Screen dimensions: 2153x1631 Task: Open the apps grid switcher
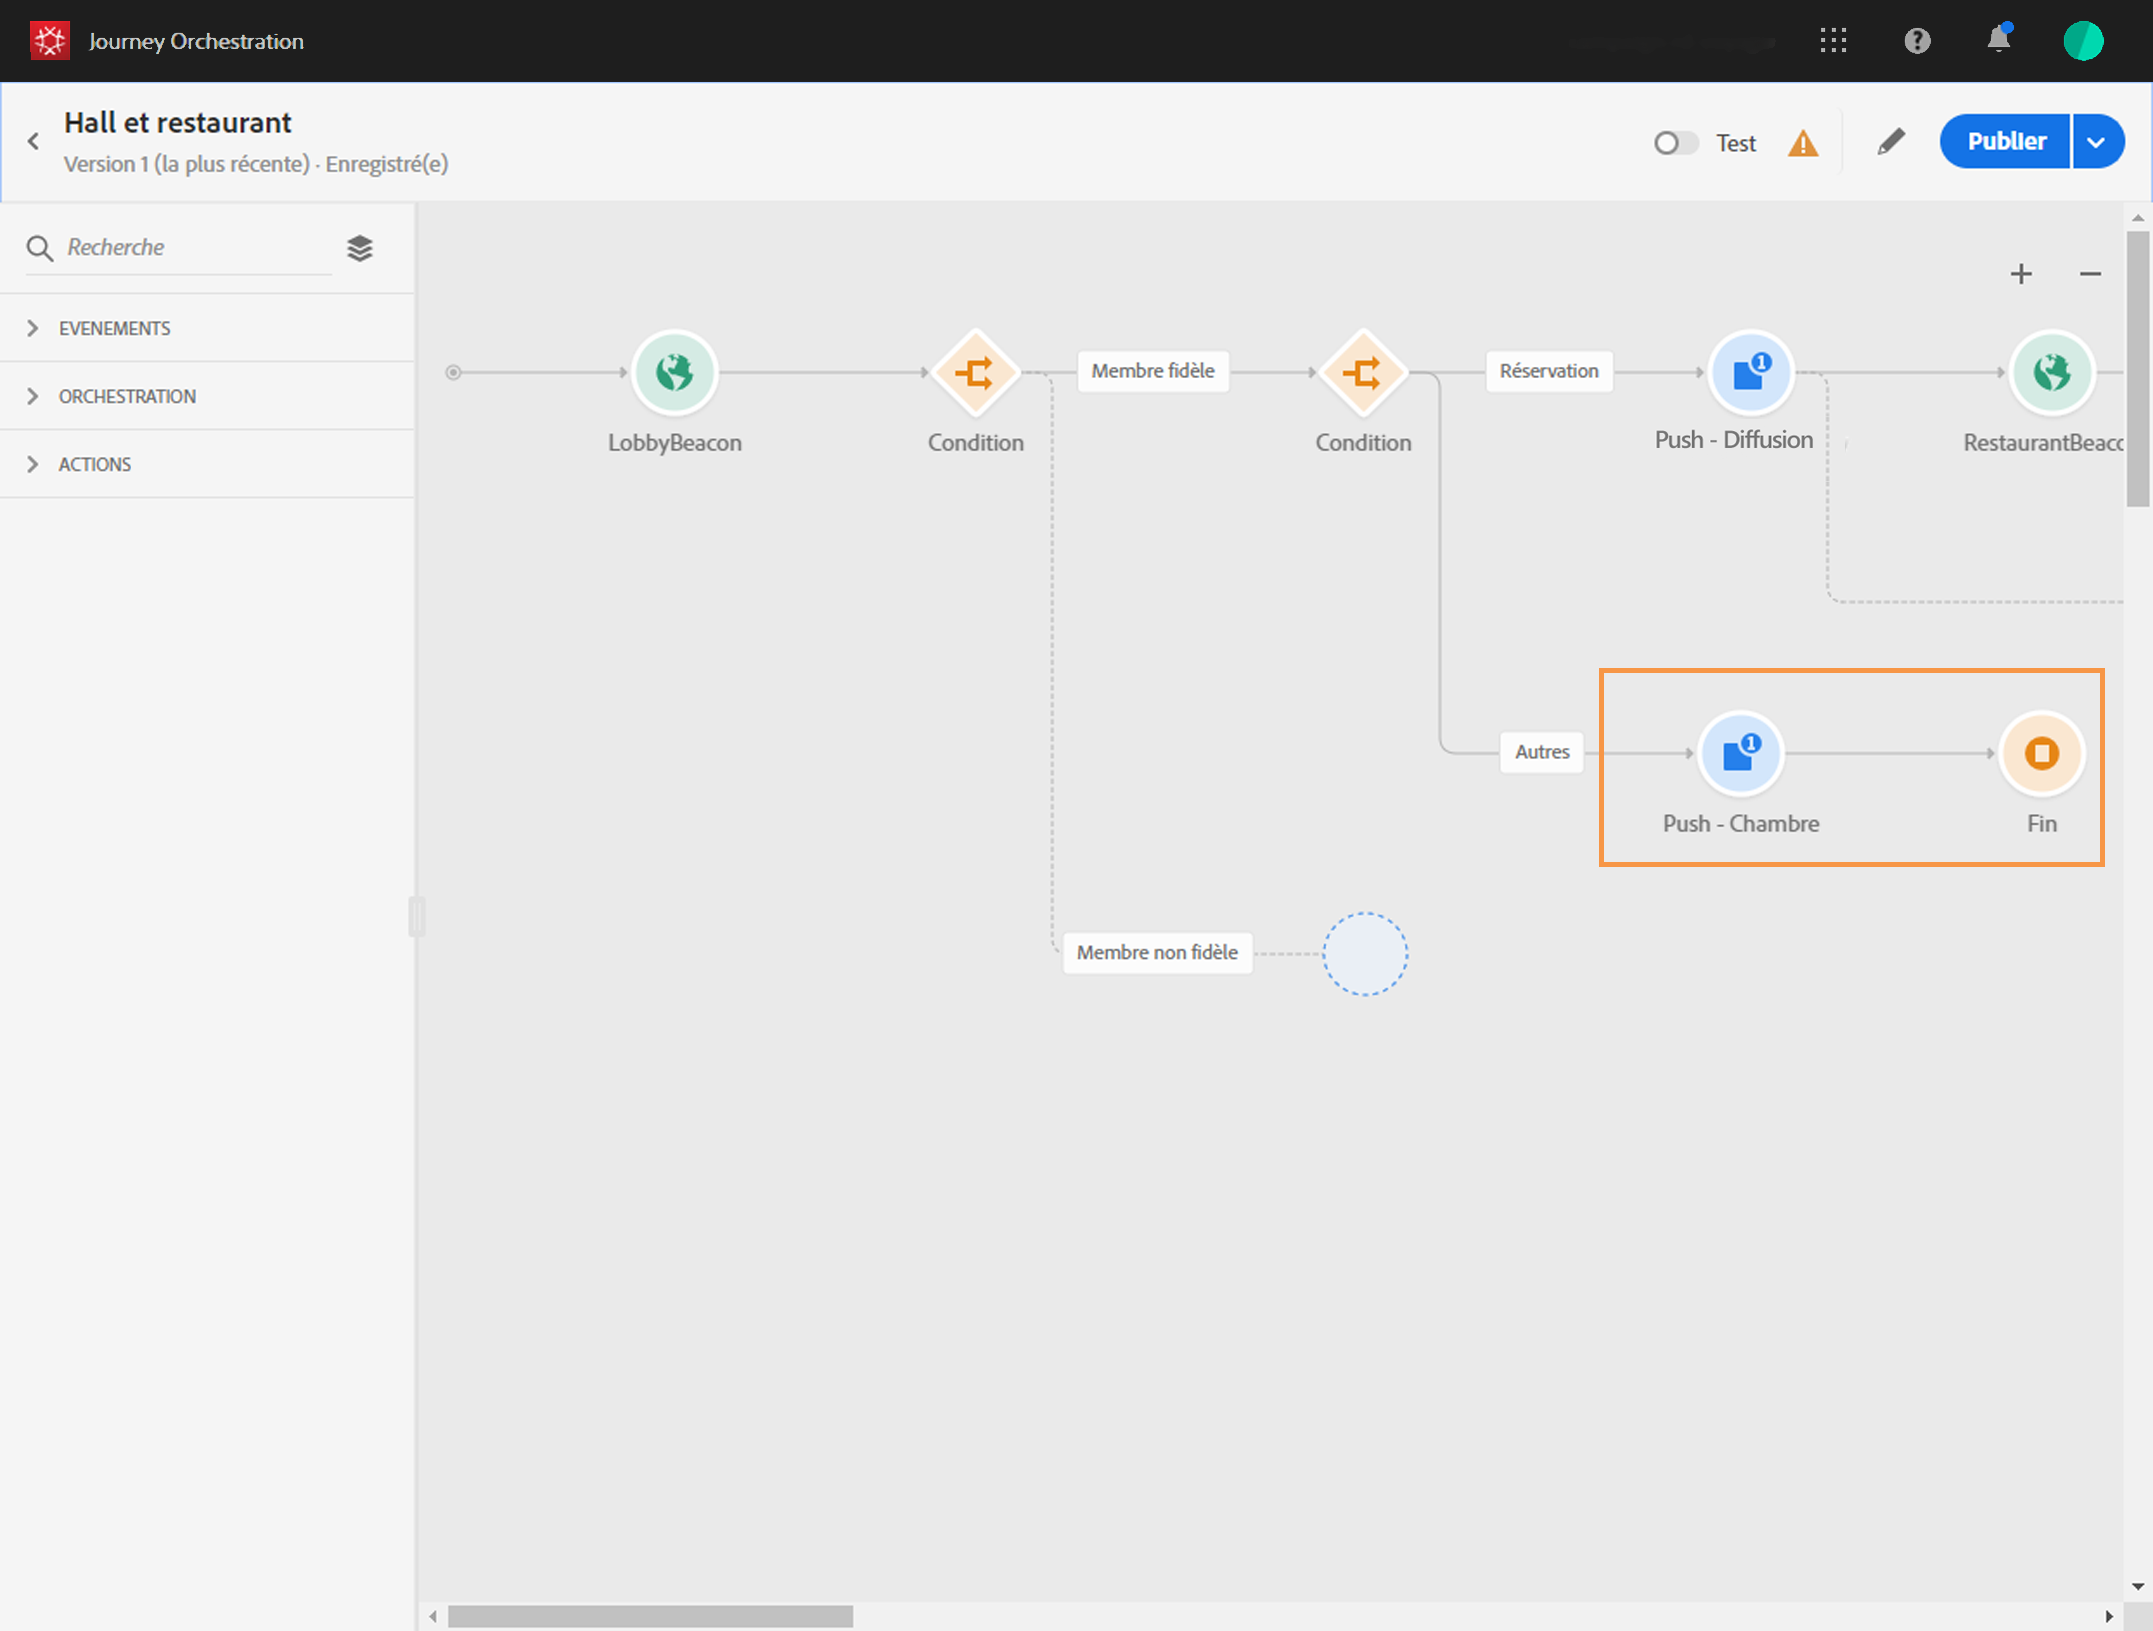[x=1832, y=41]
